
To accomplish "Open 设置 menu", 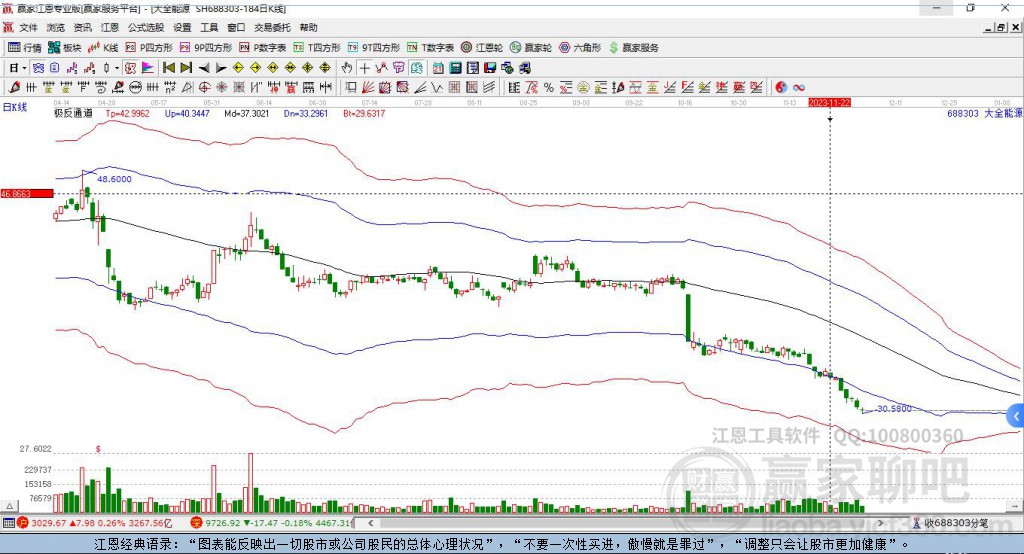I will point(182,27).
